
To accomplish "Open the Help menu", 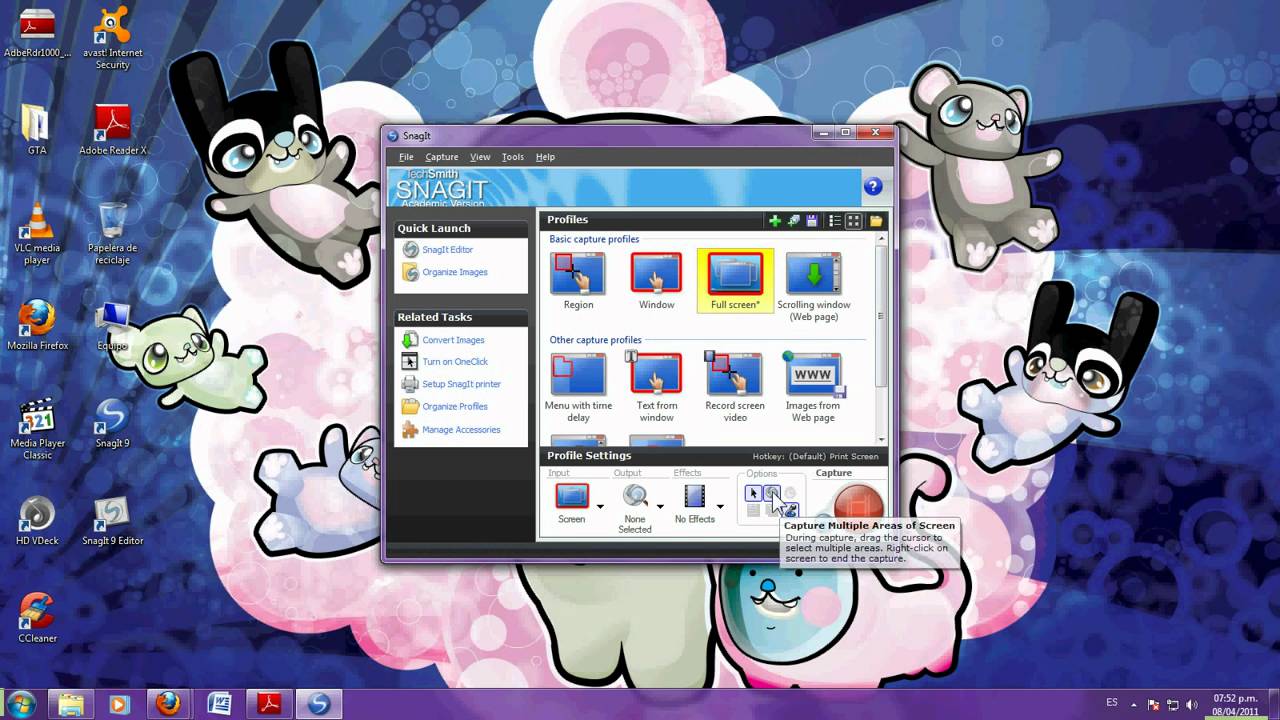I will (545, 157).
